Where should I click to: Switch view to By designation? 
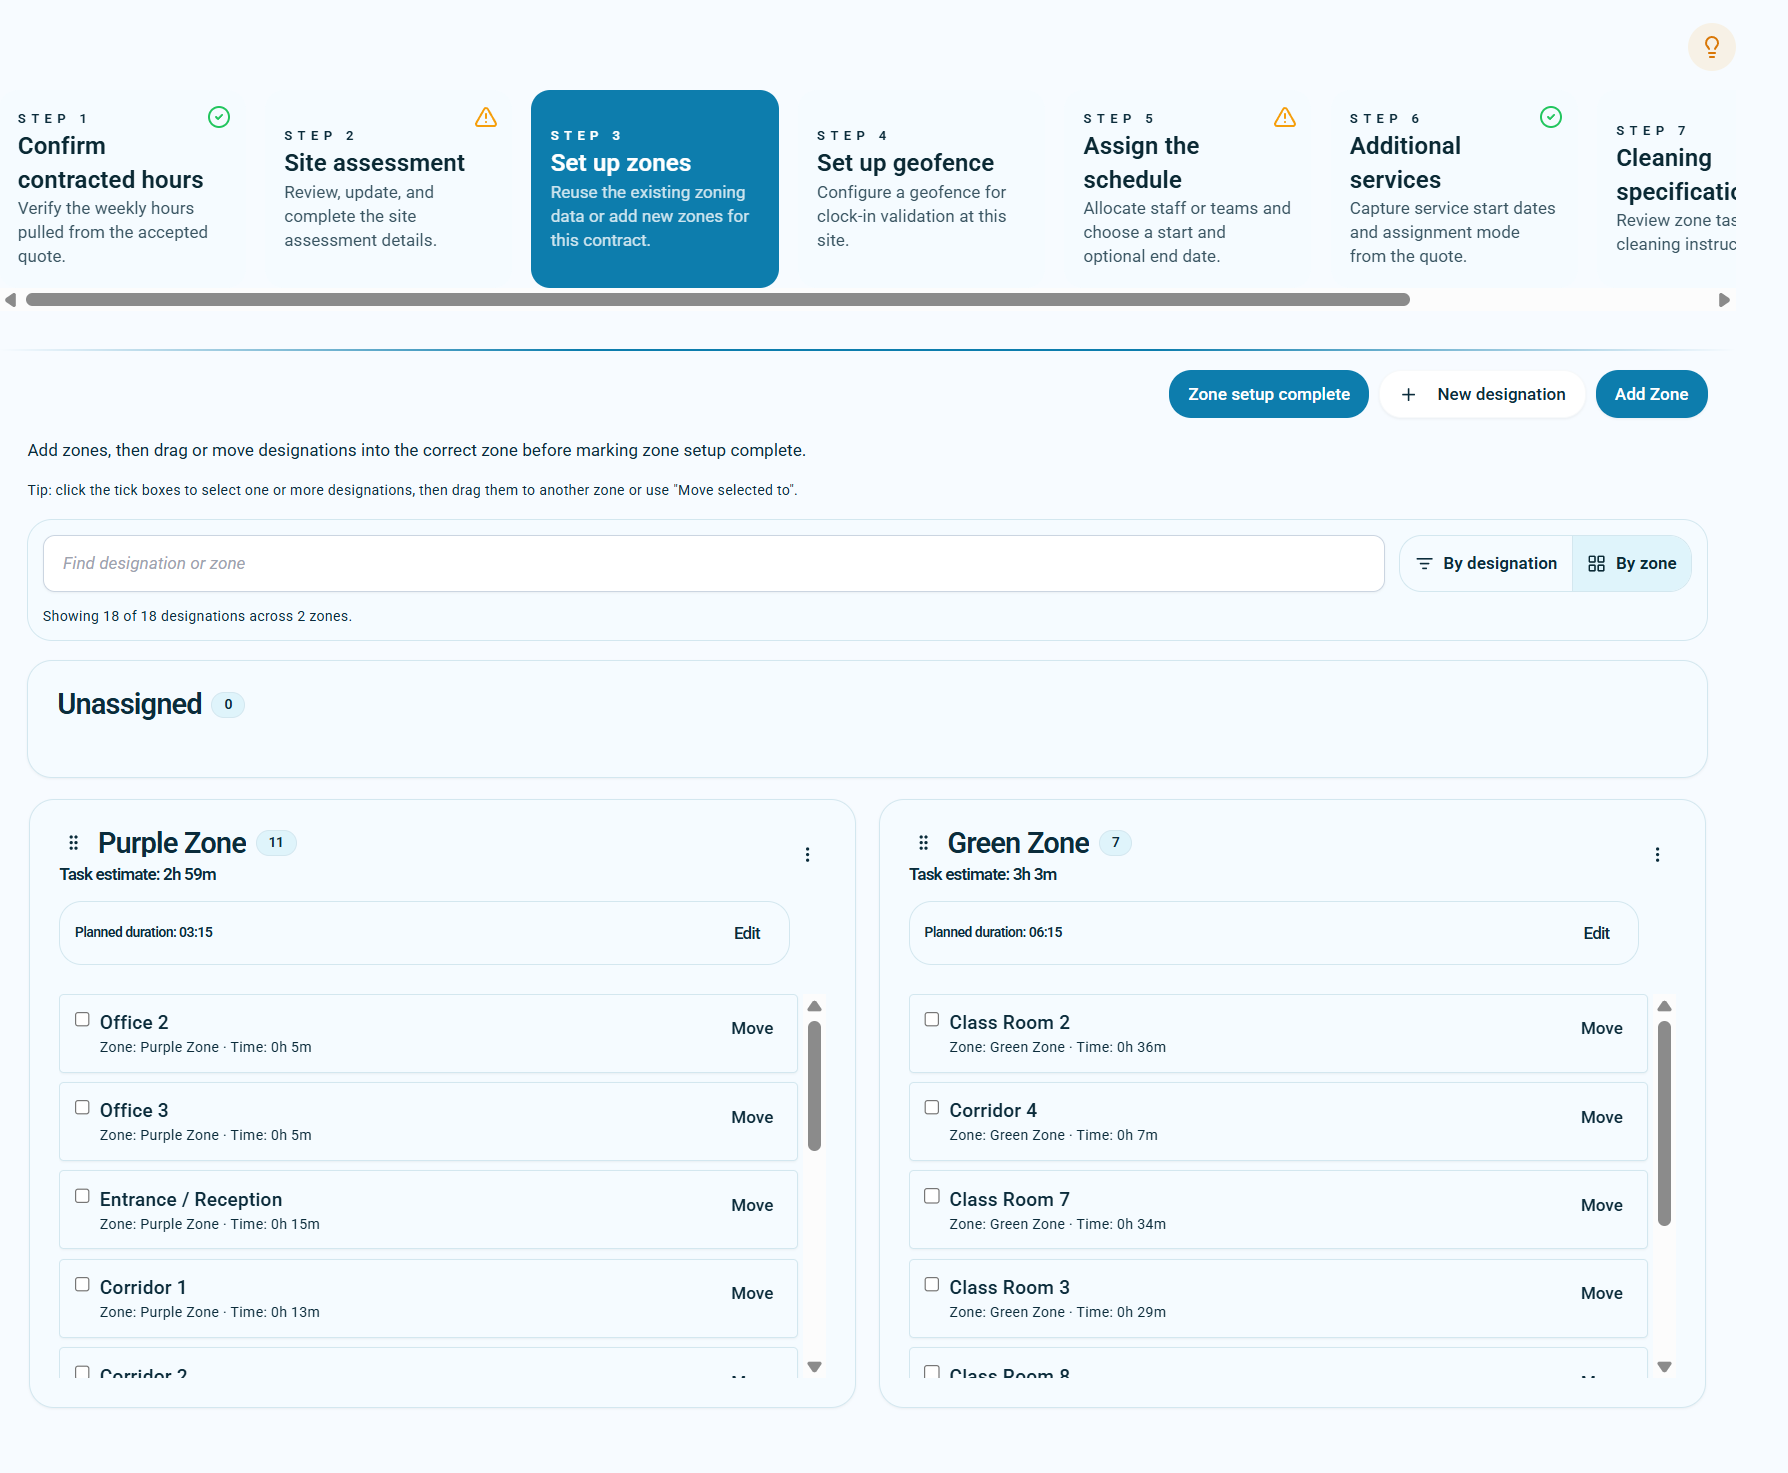[x=1486, y=564]
